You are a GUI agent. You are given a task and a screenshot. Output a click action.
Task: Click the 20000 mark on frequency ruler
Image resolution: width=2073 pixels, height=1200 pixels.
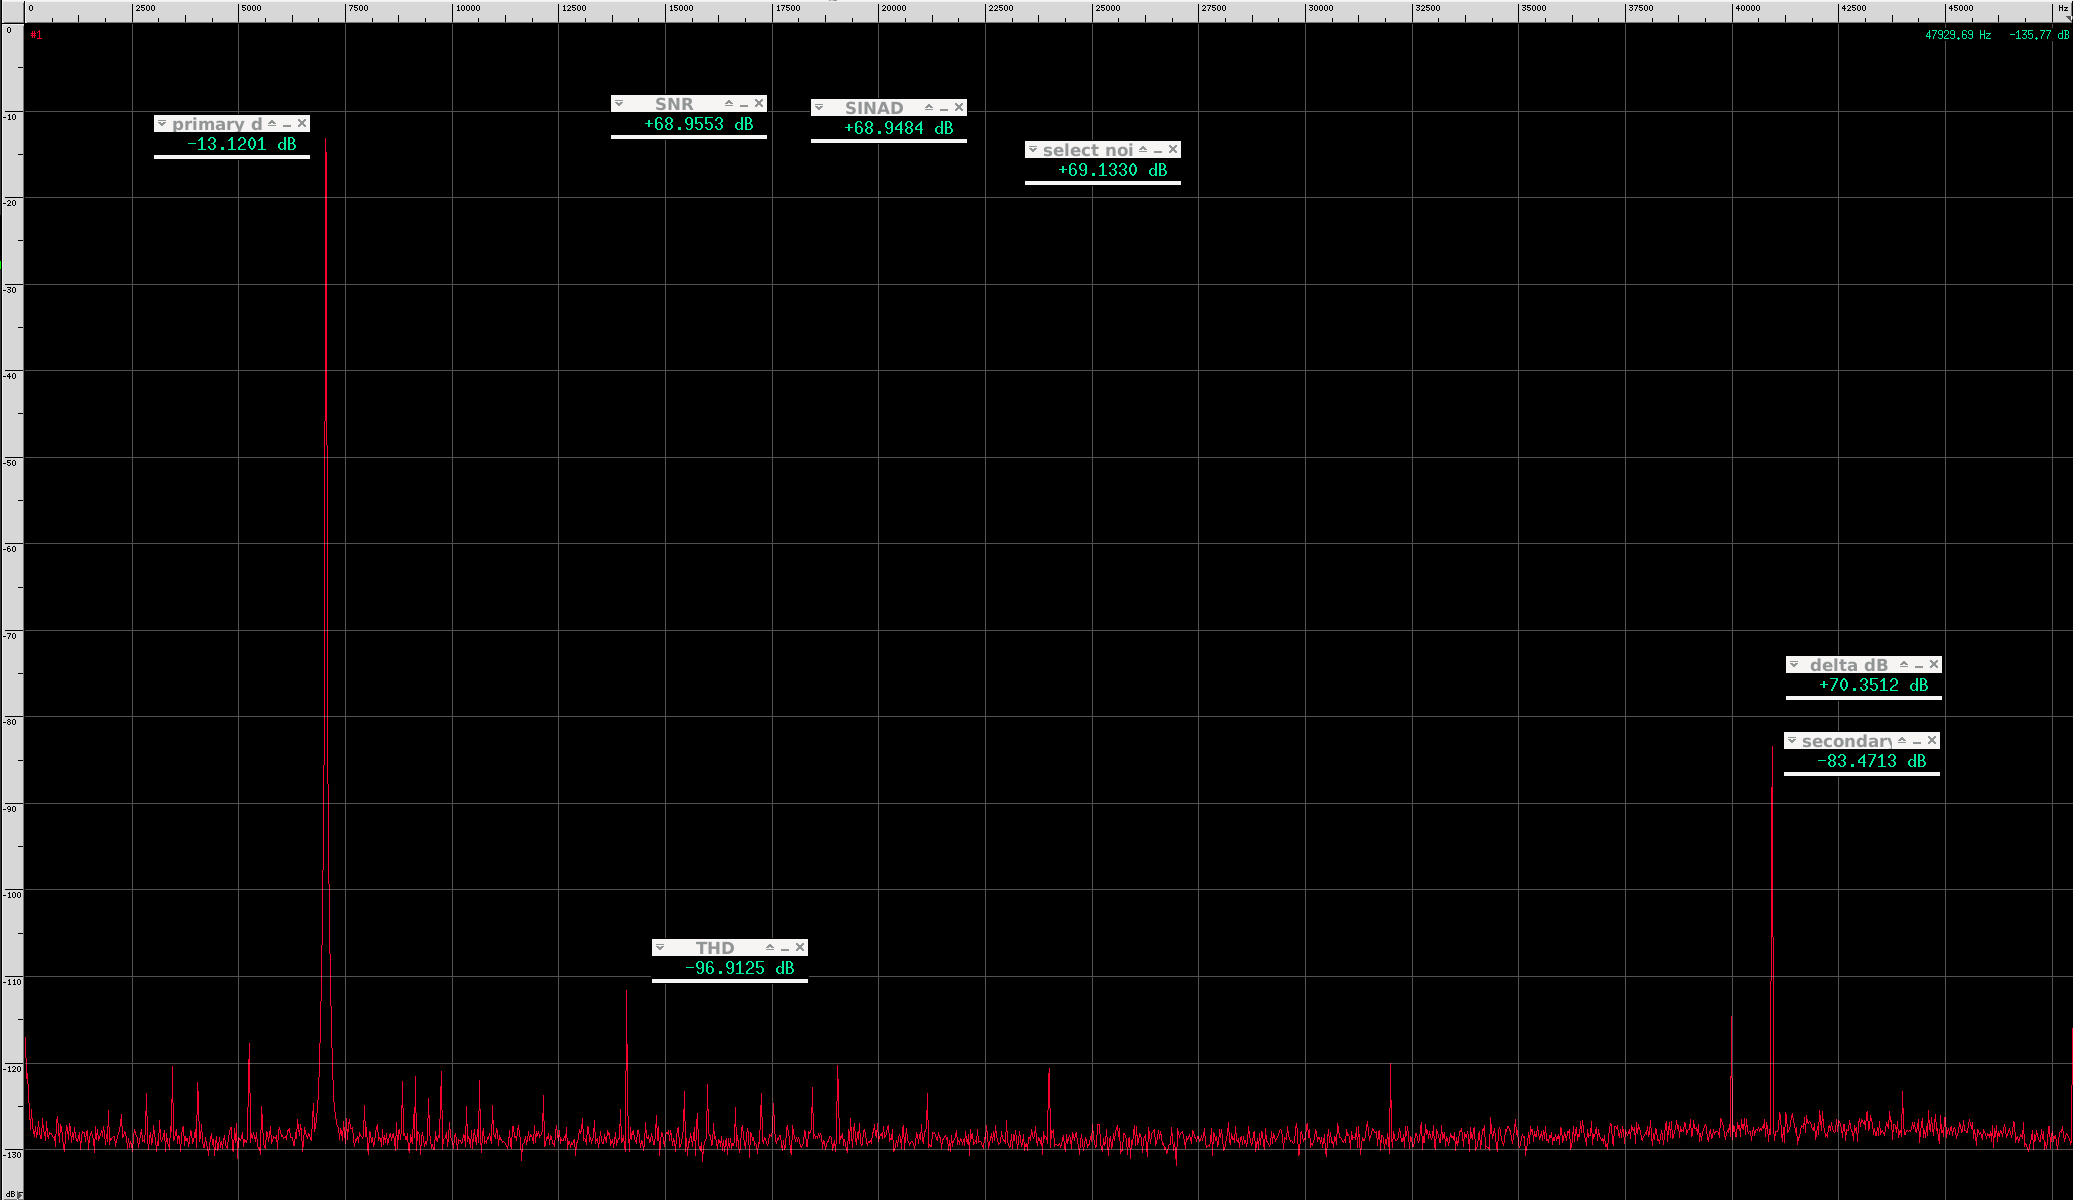tap(893, 8)
